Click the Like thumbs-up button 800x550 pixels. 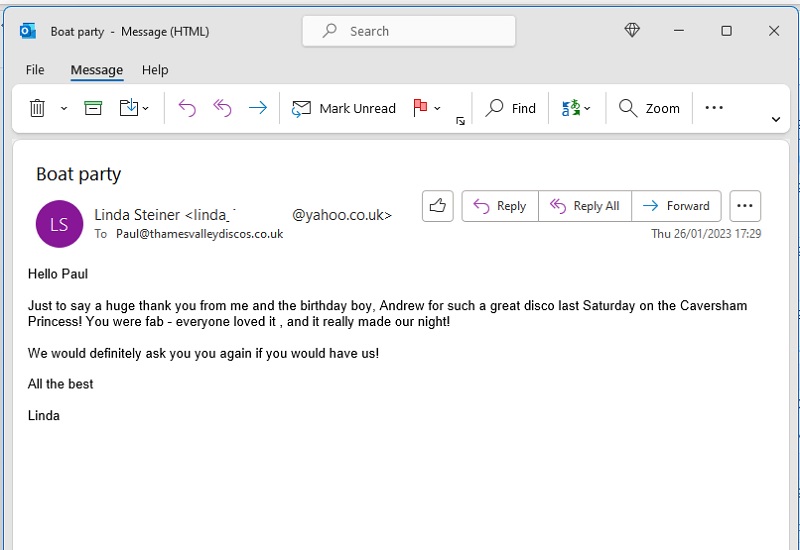click(437, 206)
